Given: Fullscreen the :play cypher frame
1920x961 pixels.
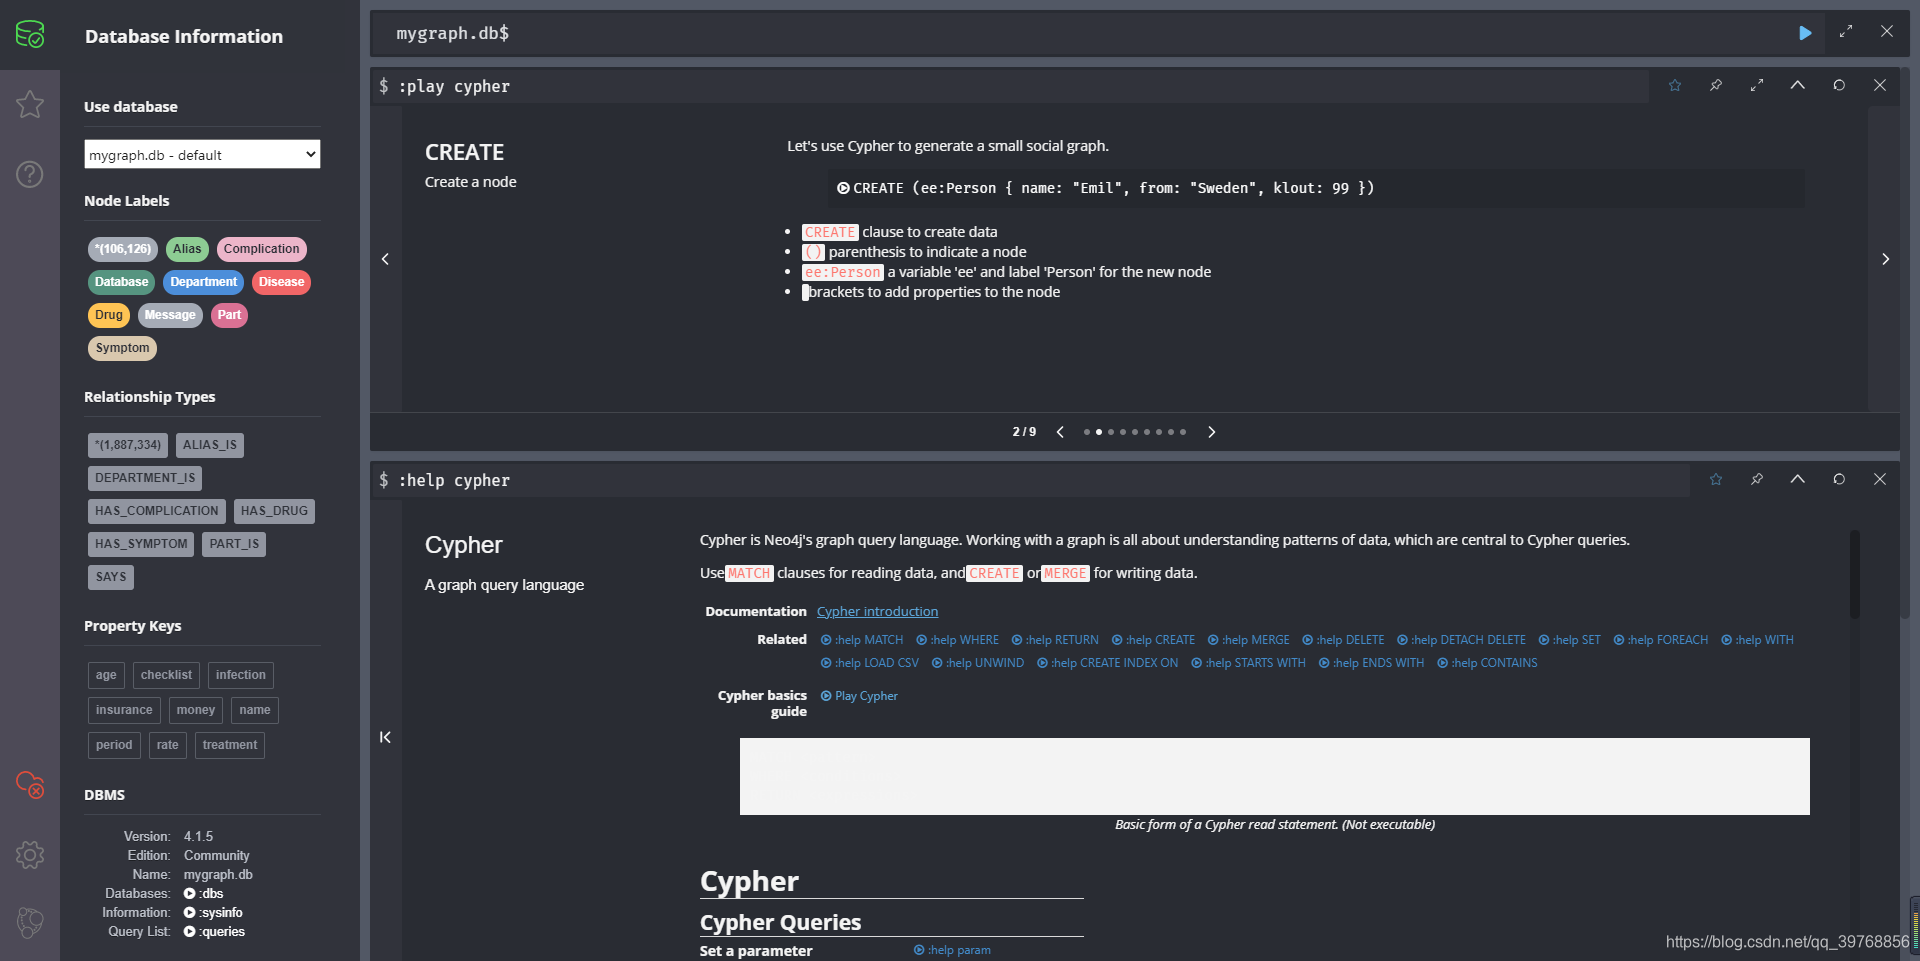Looking at the screenshot, I should [x=1757, y=85].
